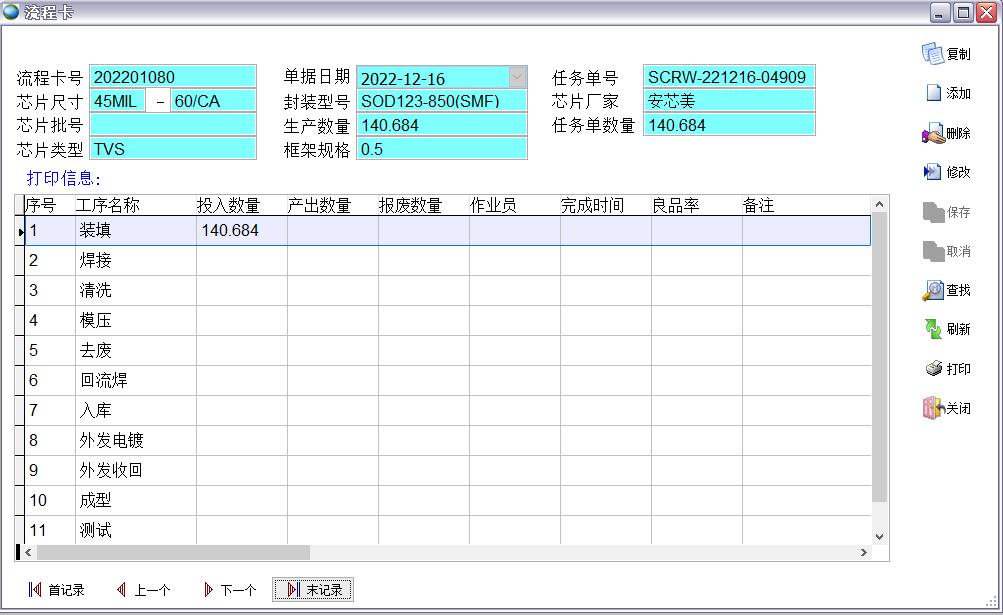The height and width of the screenshot is (615, 1003).
Task: Click the 复制 (Copy) icon button
Action: pyautogui.click(x=945, y=54)
